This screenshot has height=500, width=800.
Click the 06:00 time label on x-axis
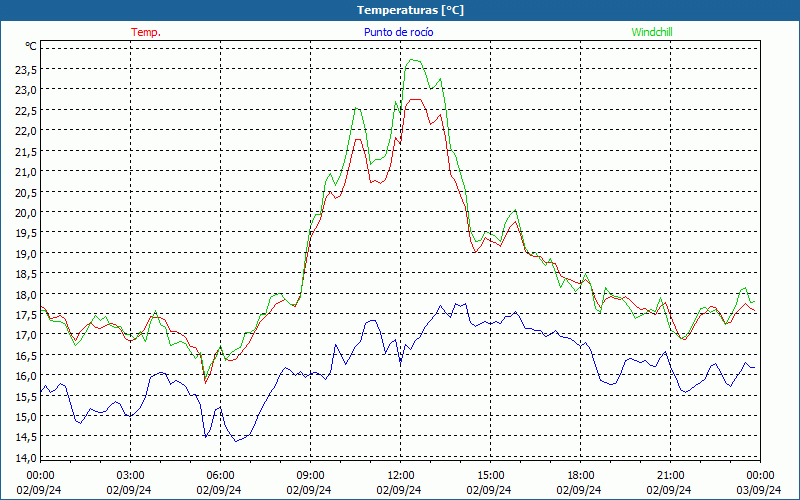coord(220,476)
